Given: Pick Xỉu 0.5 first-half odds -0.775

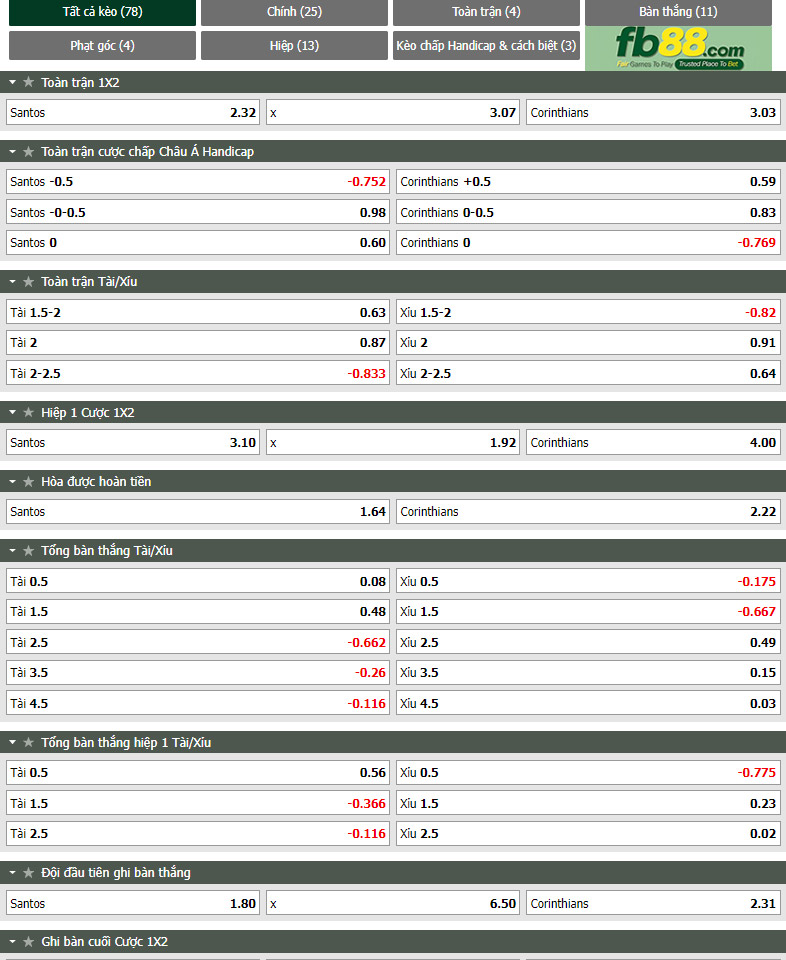Looking at the screenshot, I should pos(588,773).
